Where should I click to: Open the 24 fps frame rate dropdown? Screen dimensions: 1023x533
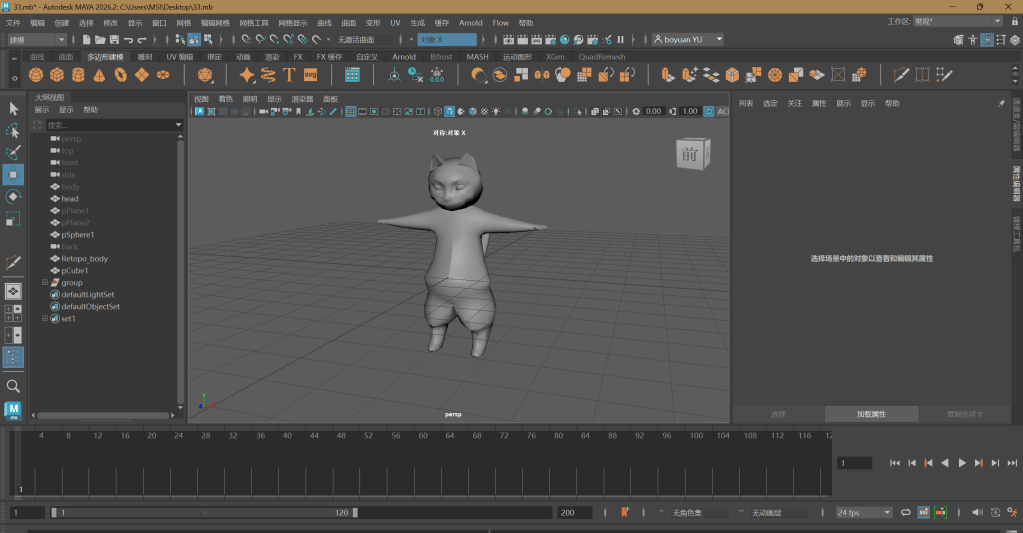coord(863,512)
